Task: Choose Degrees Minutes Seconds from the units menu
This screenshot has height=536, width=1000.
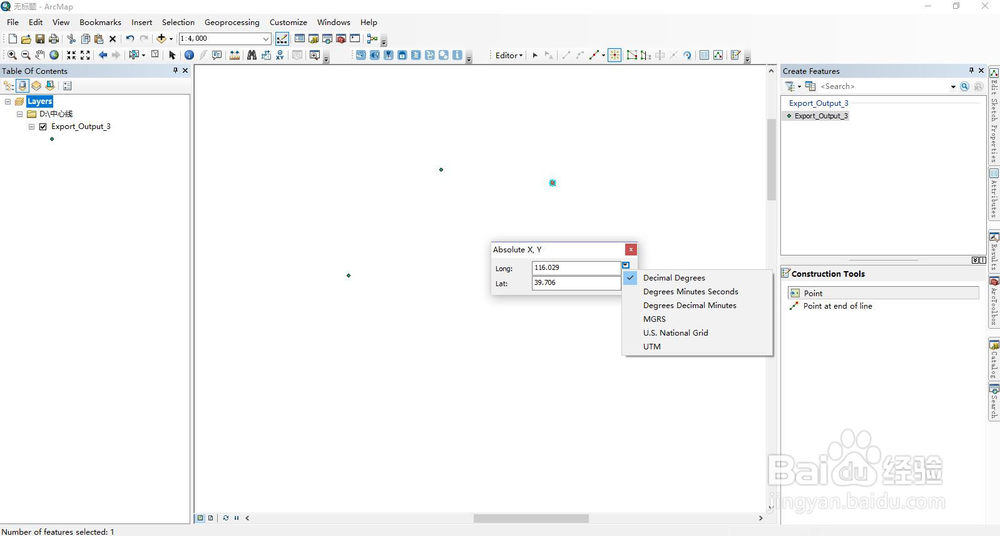Action: (691, 292)
